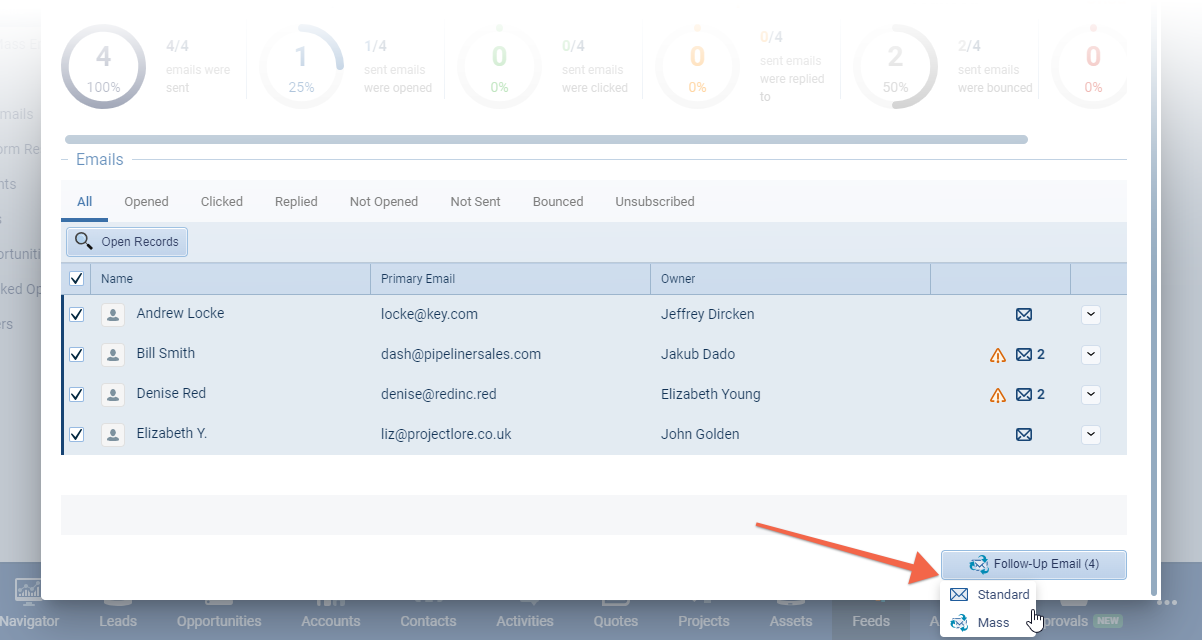The height and width of the screenshot is (640, 1202).
Task: Click the envelope icon beside Standard
Action: coord(959,595)
